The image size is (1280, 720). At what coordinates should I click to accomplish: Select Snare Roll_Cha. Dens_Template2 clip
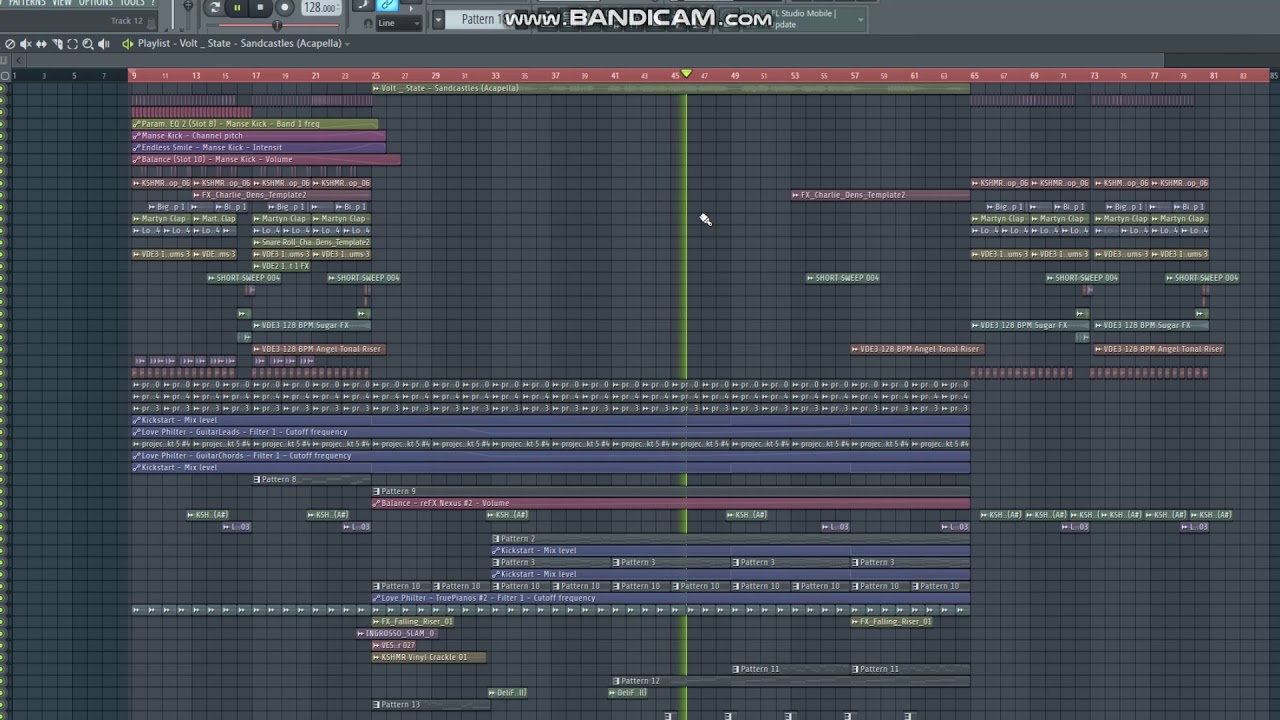(x=312, y=242)
